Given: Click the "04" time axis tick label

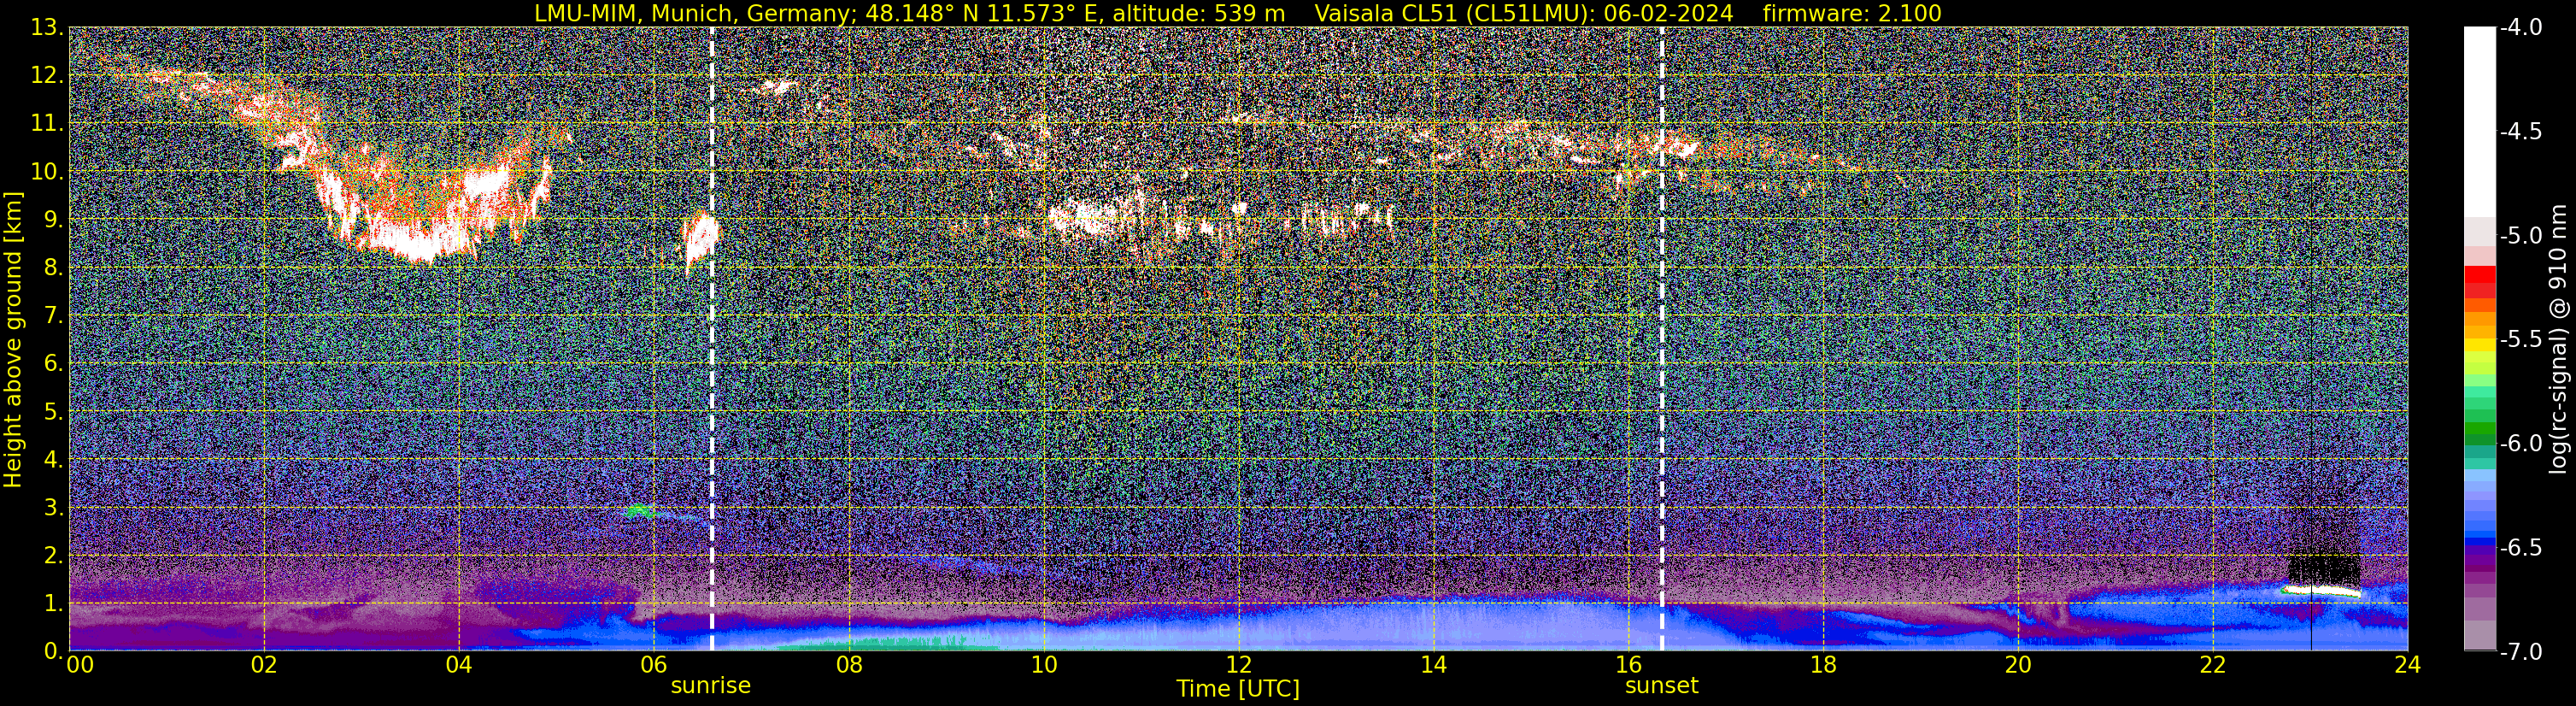Looking at the screenshot, I should point(459,666).
